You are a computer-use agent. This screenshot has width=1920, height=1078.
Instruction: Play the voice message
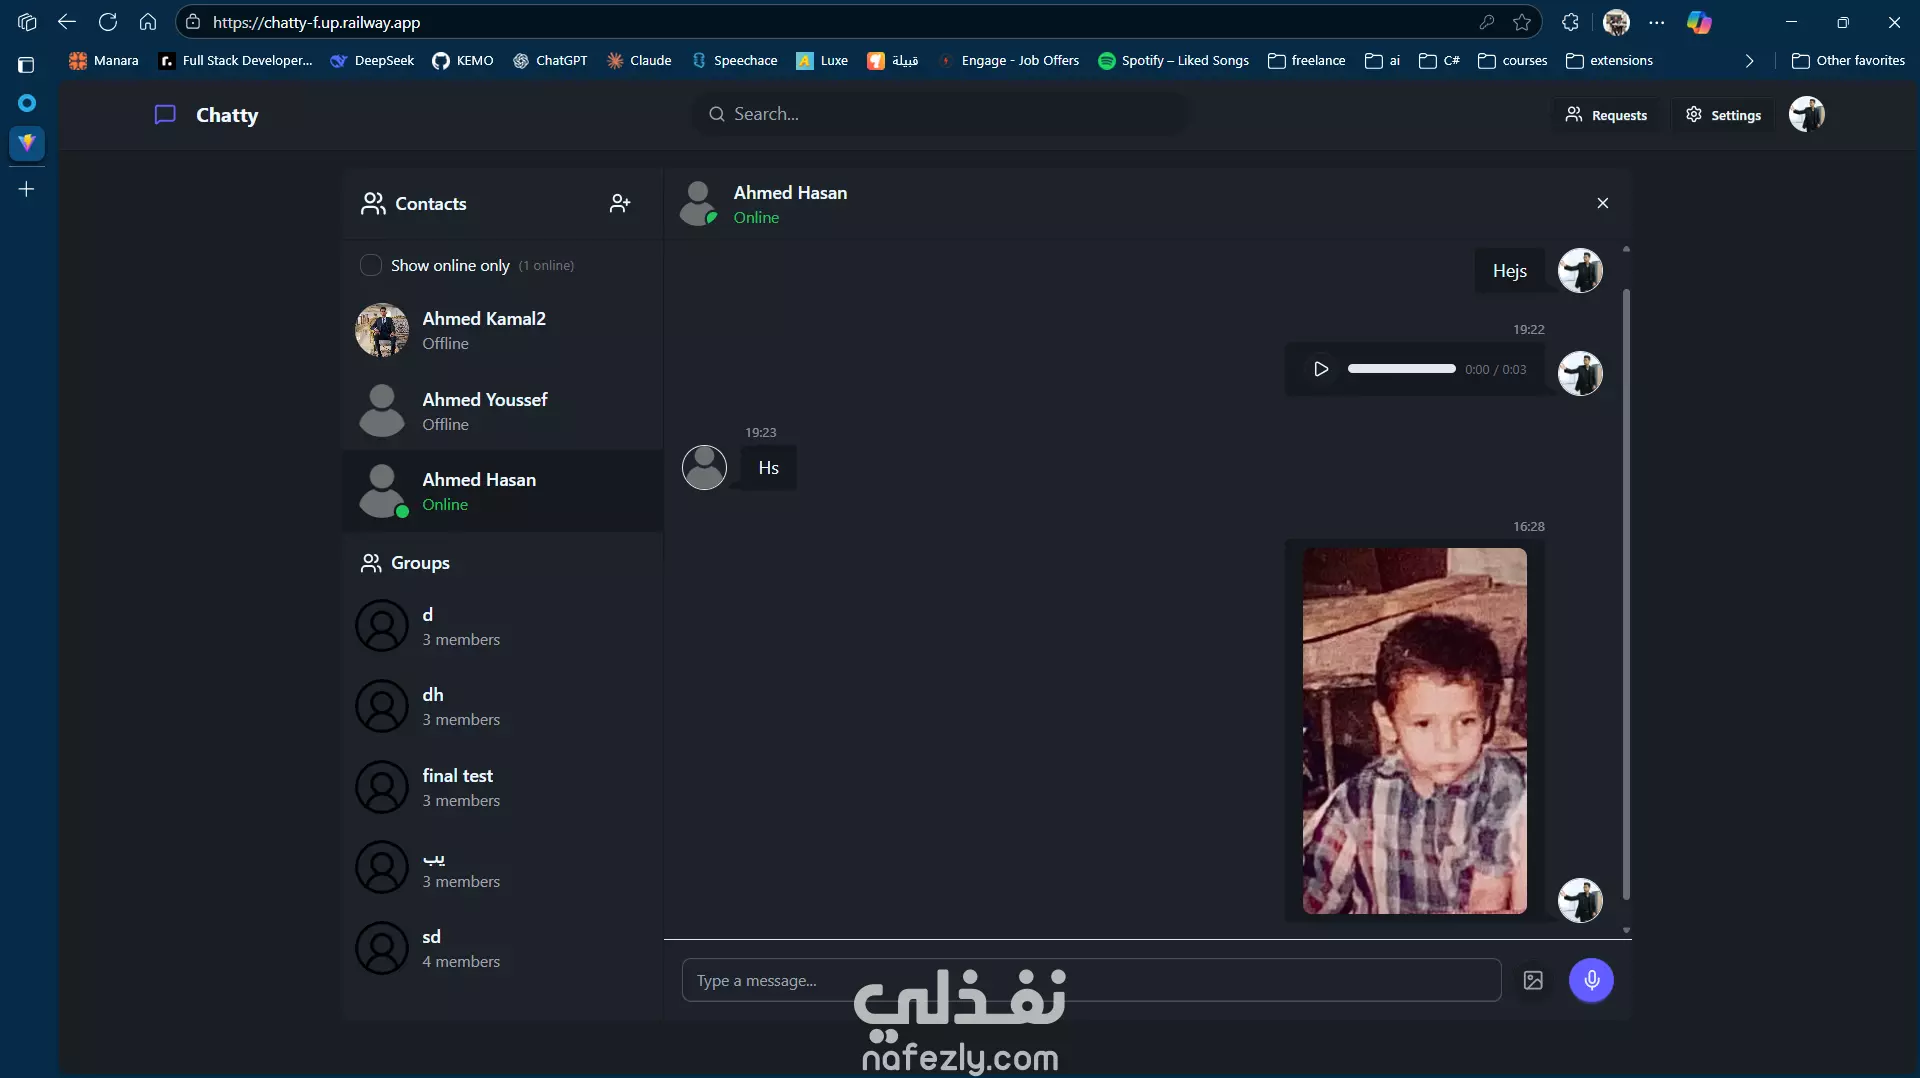(1321, 369)
